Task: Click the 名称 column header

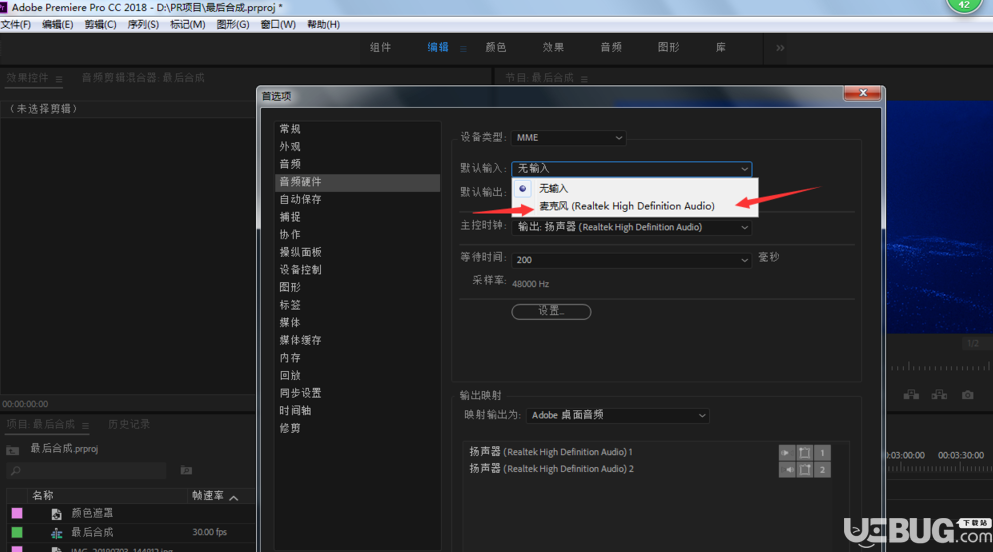Action: pos(43,496)
